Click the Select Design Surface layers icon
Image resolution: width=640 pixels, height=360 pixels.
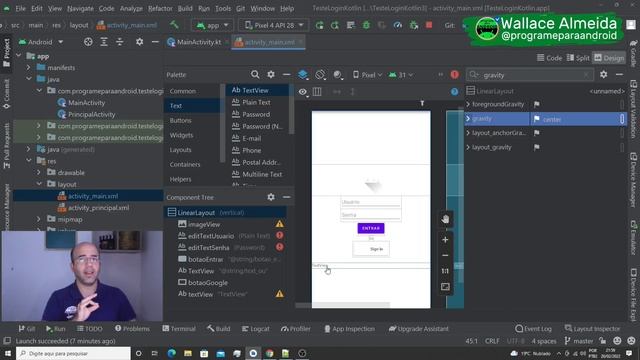(303, 75)
